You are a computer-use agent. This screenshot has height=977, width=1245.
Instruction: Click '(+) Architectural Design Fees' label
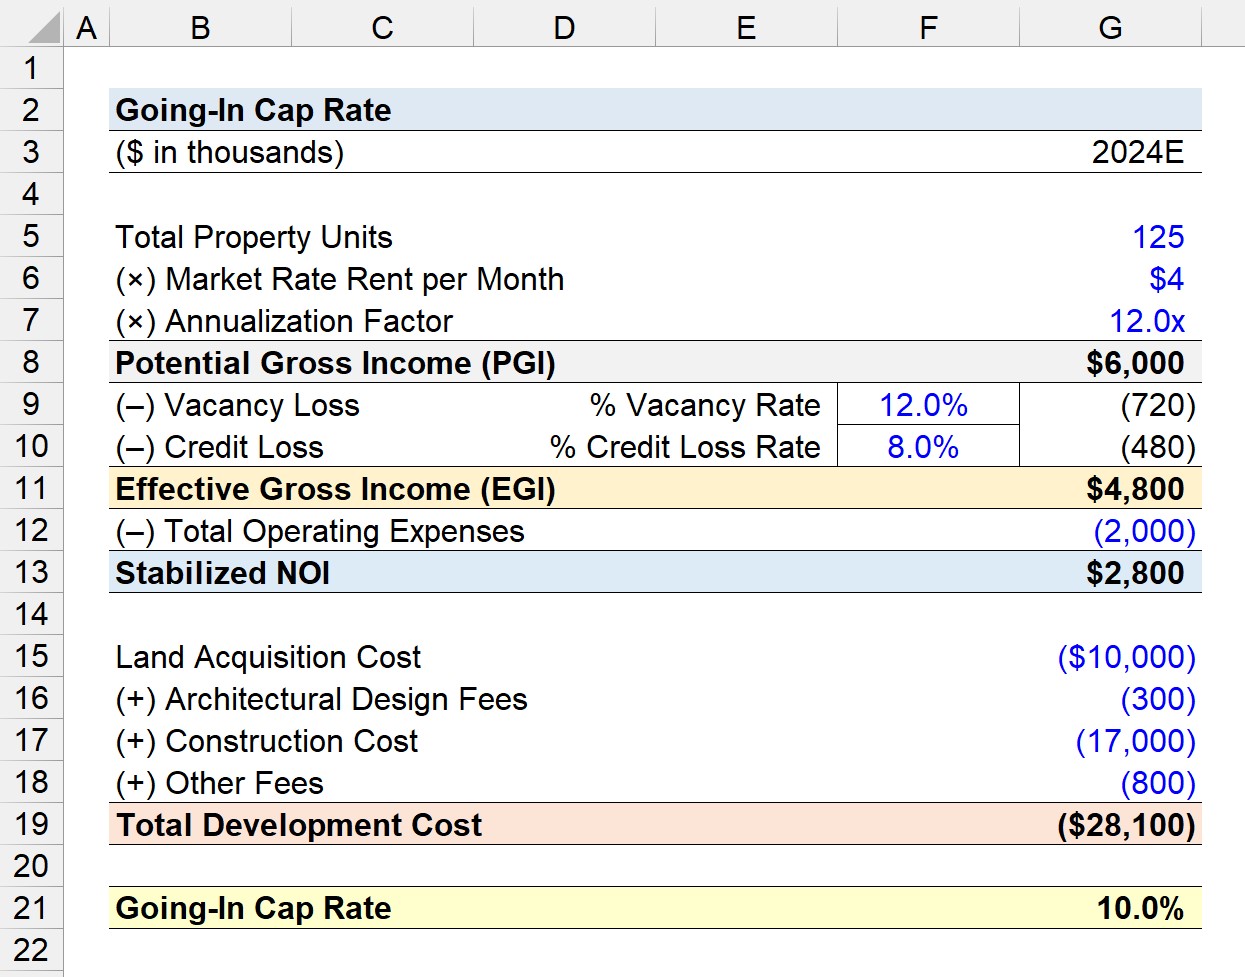coord(322,699)
